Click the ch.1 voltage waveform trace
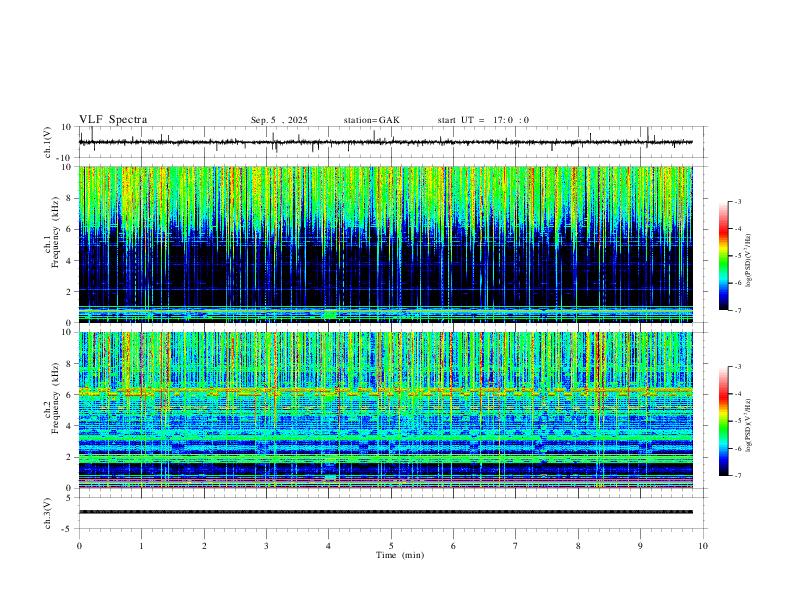Image resolution: width=792 pixels, height=612 pixels. [385, 142]
